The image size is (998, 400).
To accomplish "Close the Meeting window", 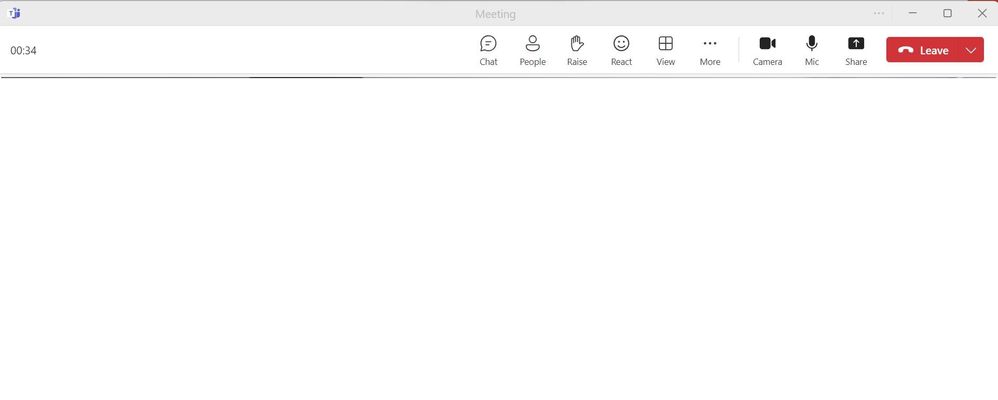I will click(x=982, y=13).
